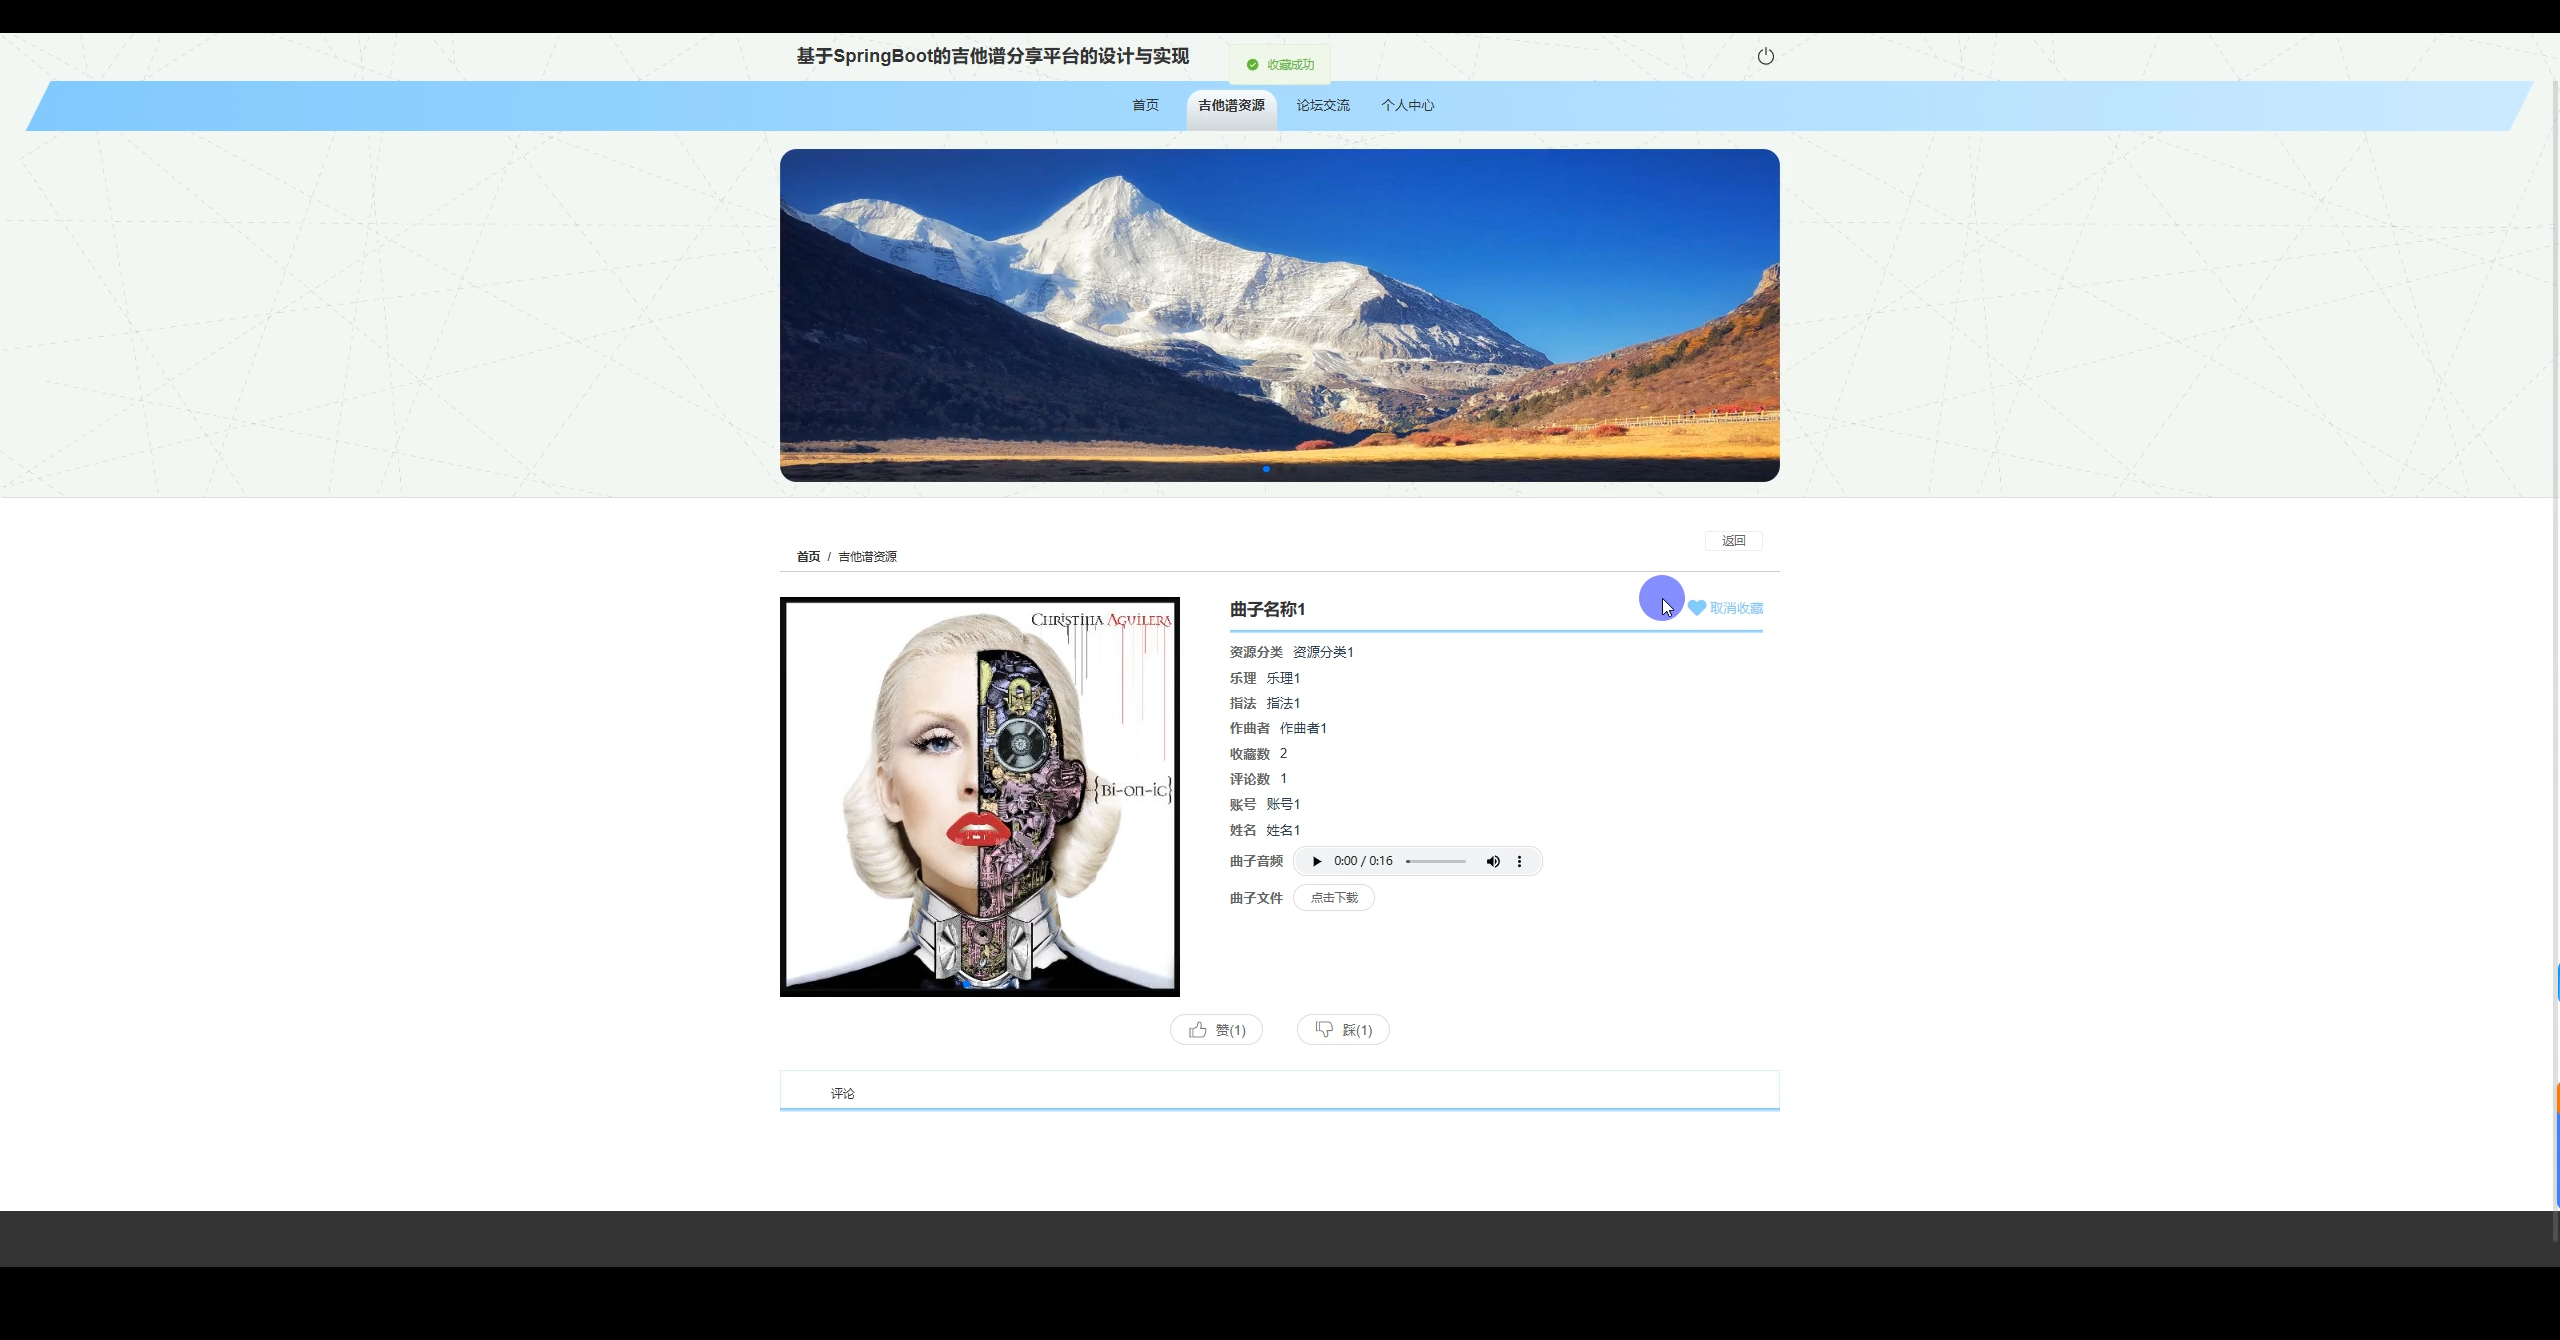Open the 首页 navigation tab
Viewport: 2560px width, 1340px height.
(1145, 105)
